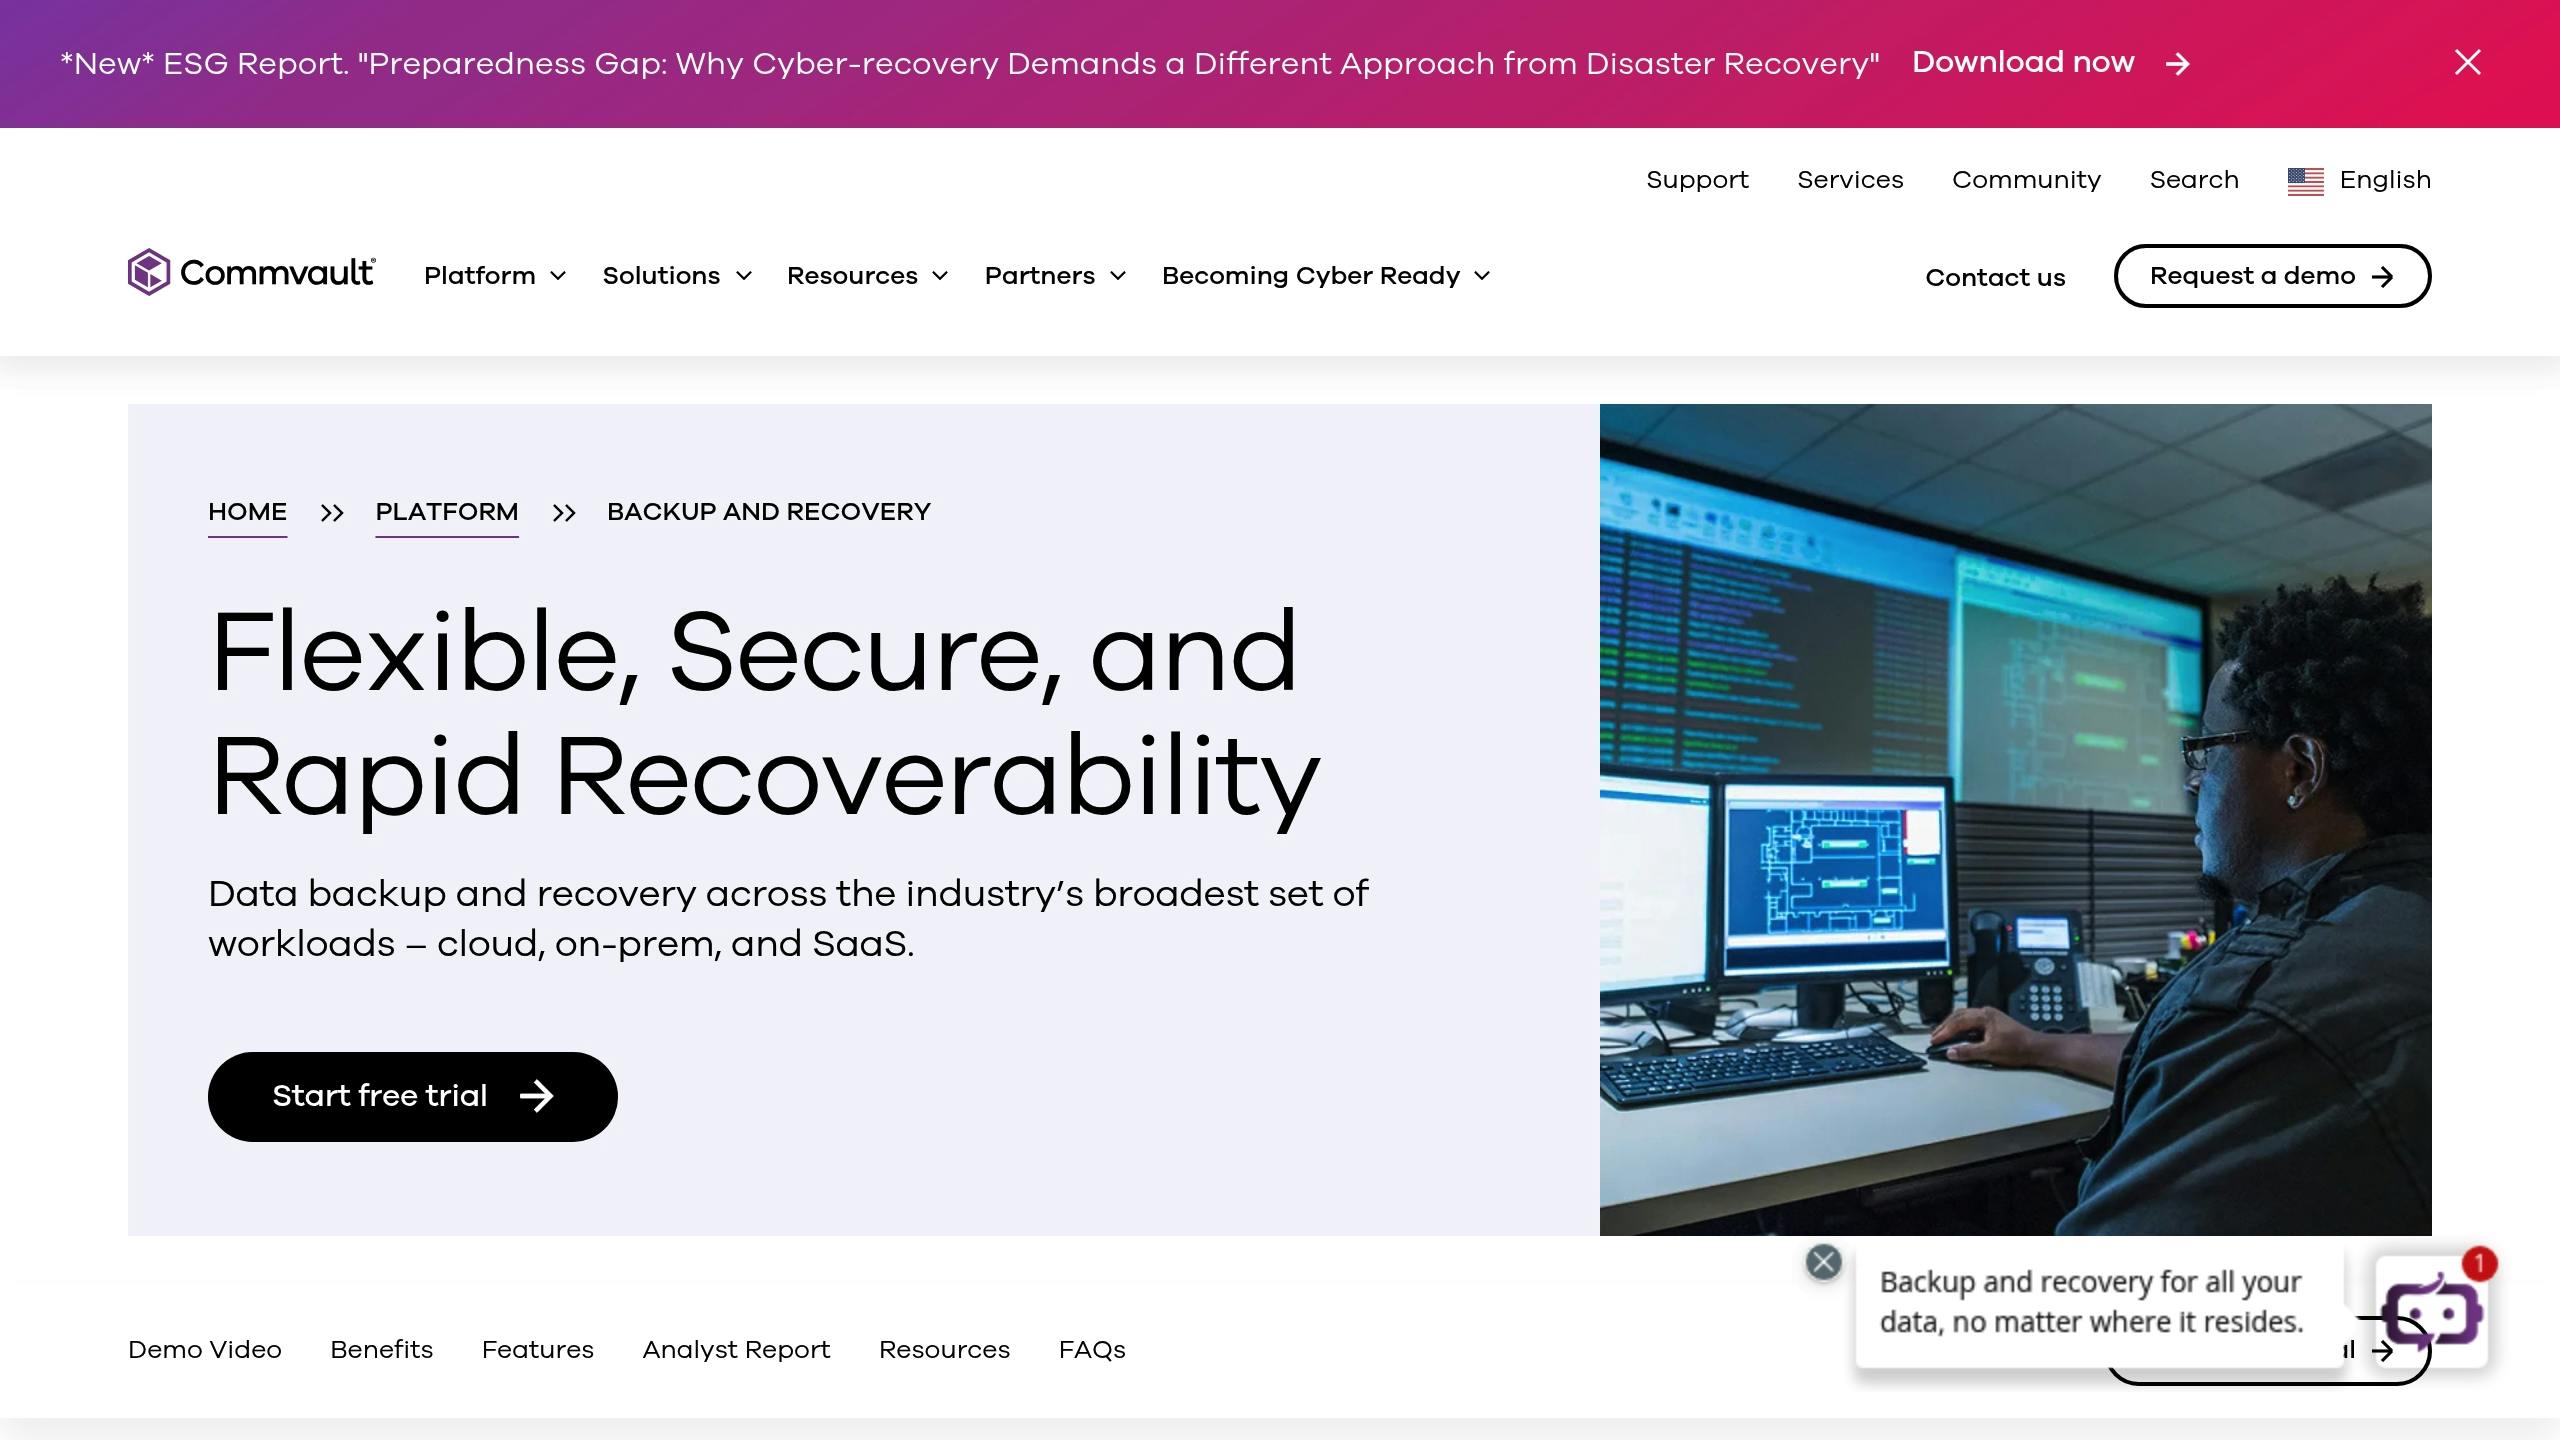Open the Contact us link

coord(1995,277)
